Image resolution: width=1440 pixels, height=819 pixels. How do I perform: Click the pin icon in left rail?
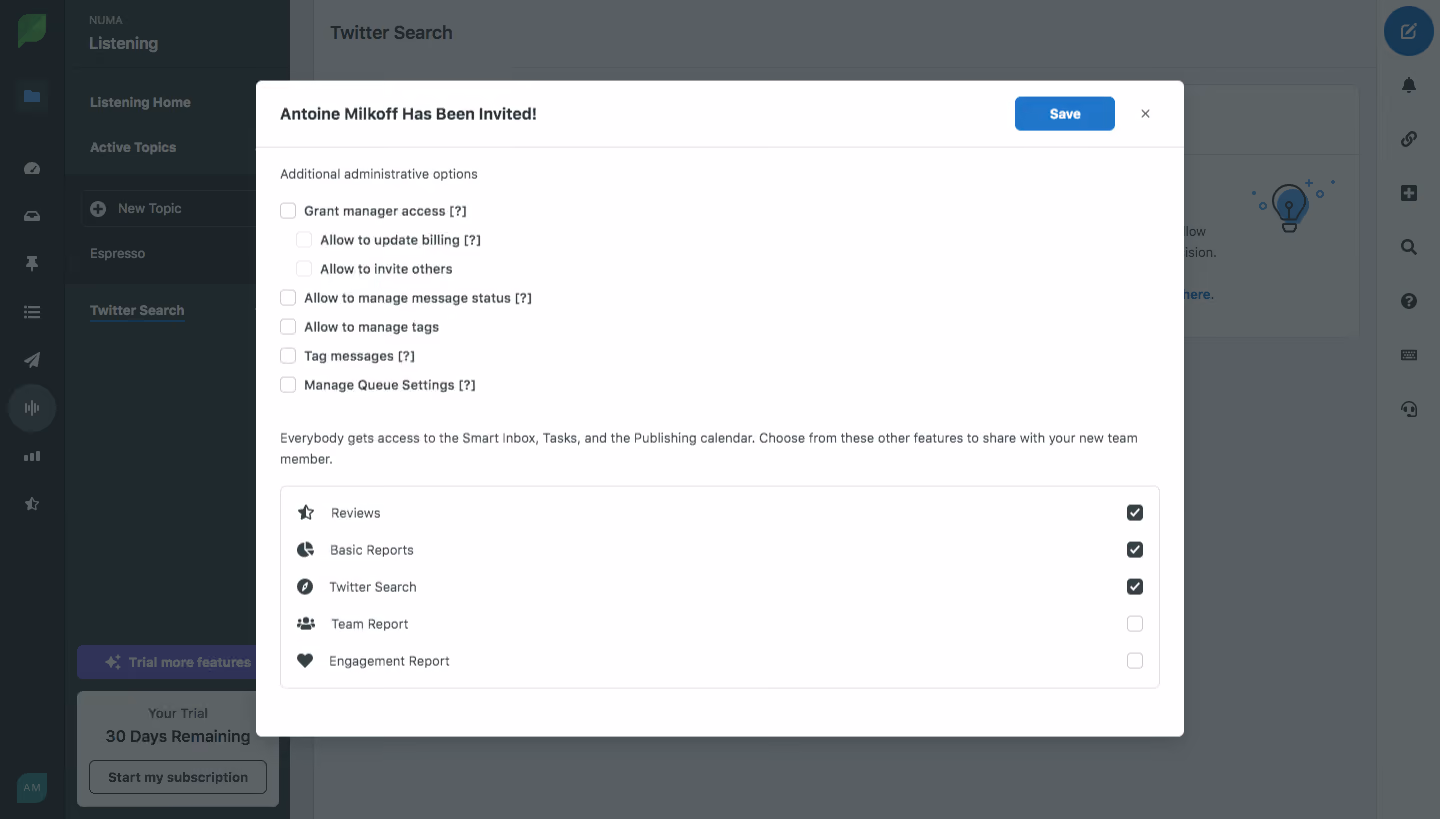pyautogui.click(x=32, y=264)
